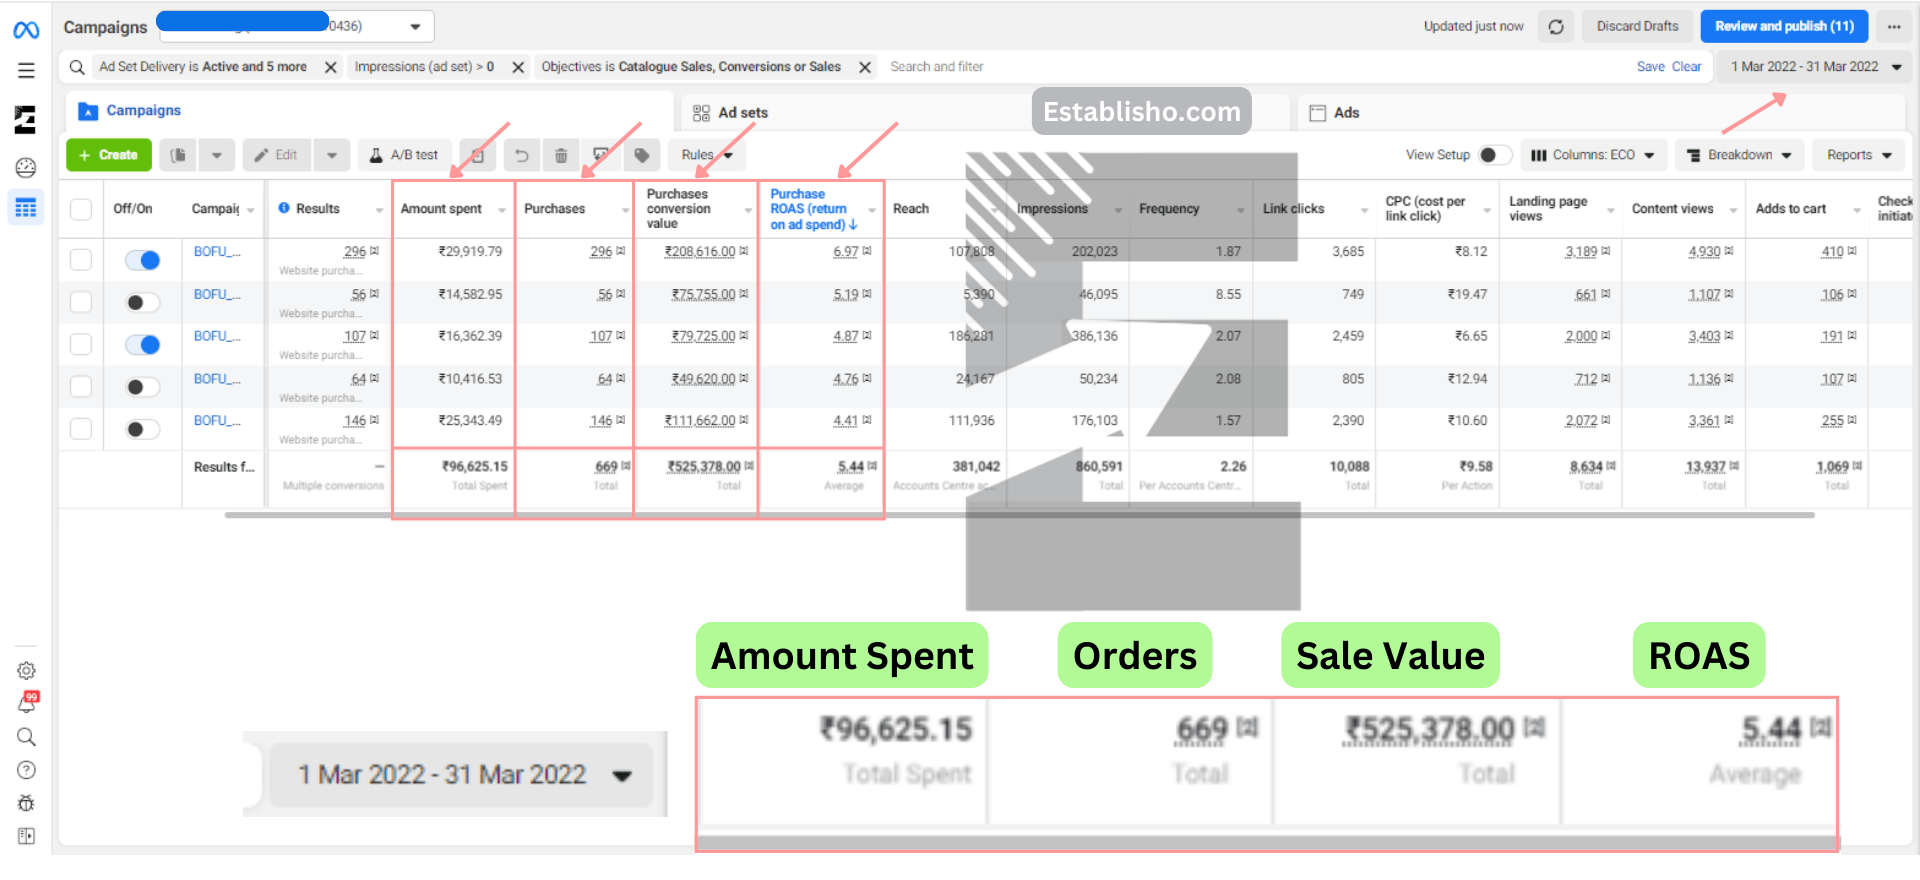Click the Review and publish (11) button
Image resolution: width=1920 pixels, height=880 pixels.
1784,27
